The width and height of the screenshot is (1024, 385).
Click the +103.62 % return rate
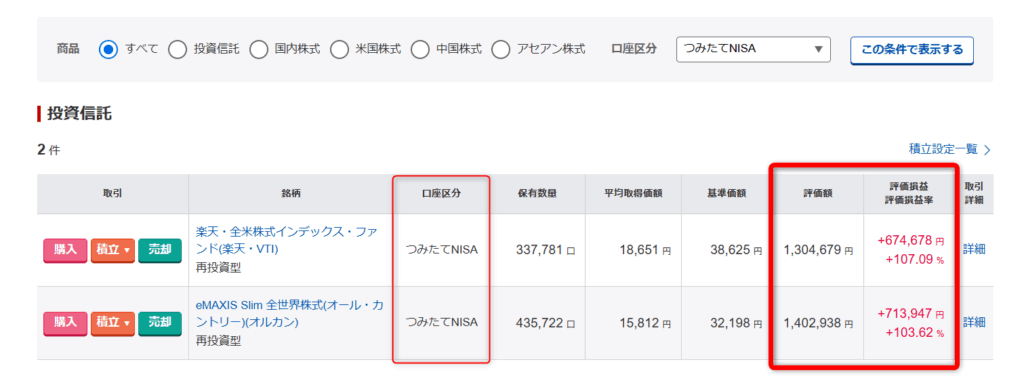coord(914,333)
